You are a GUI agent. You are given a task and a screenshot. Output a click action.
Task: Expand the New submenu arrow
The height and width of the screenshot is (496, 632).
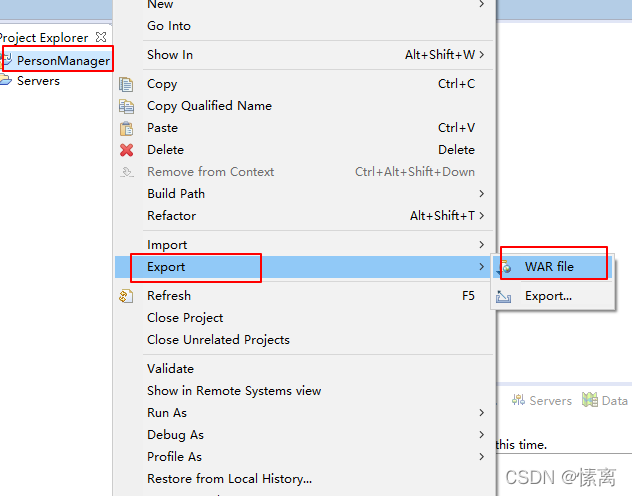(x=482, y=4)
